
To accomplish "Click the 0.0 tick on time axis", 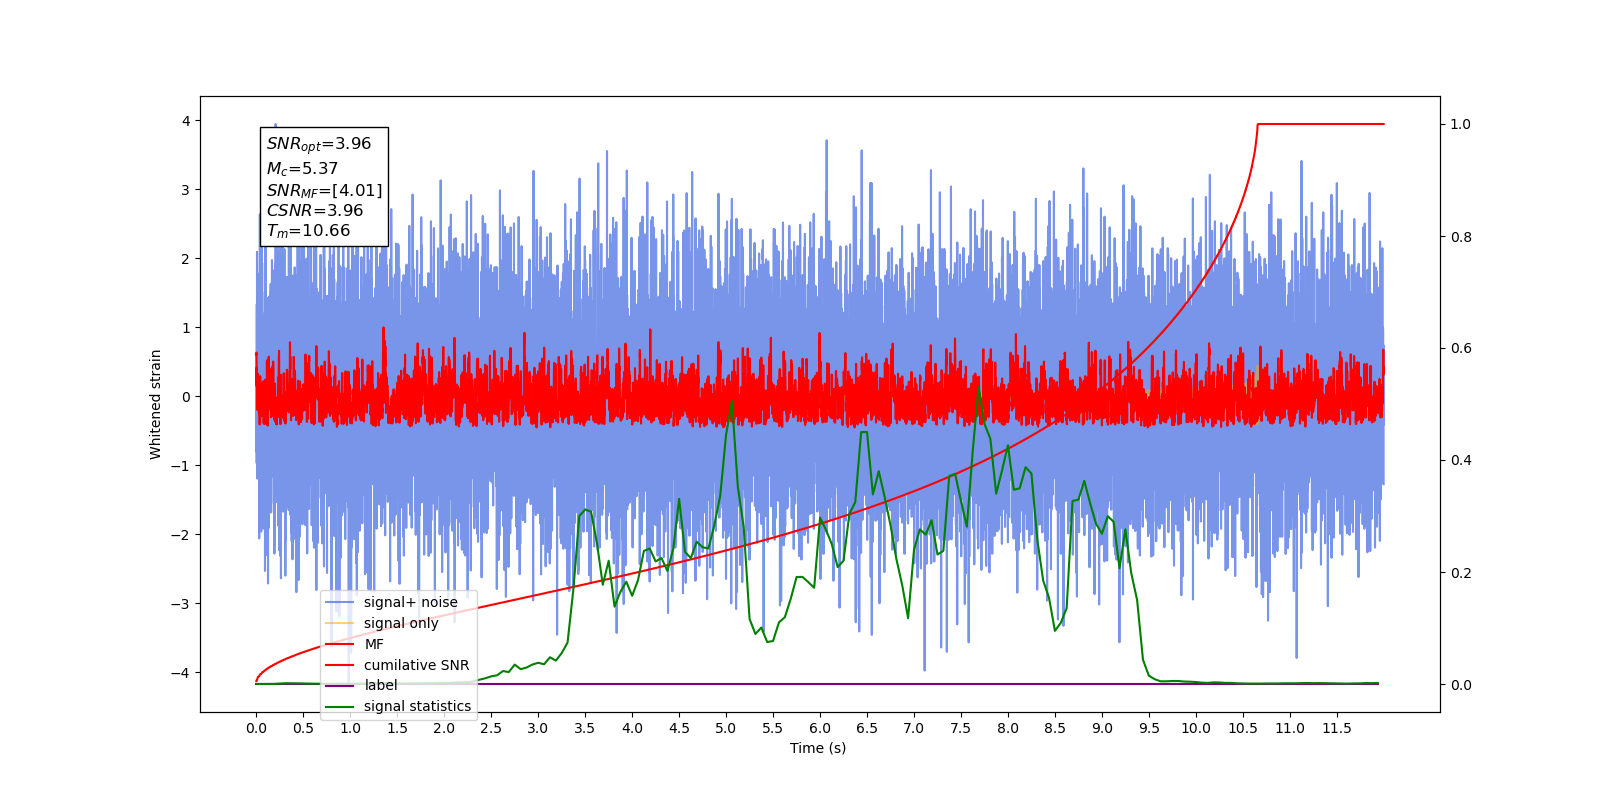I will [256, 728].
